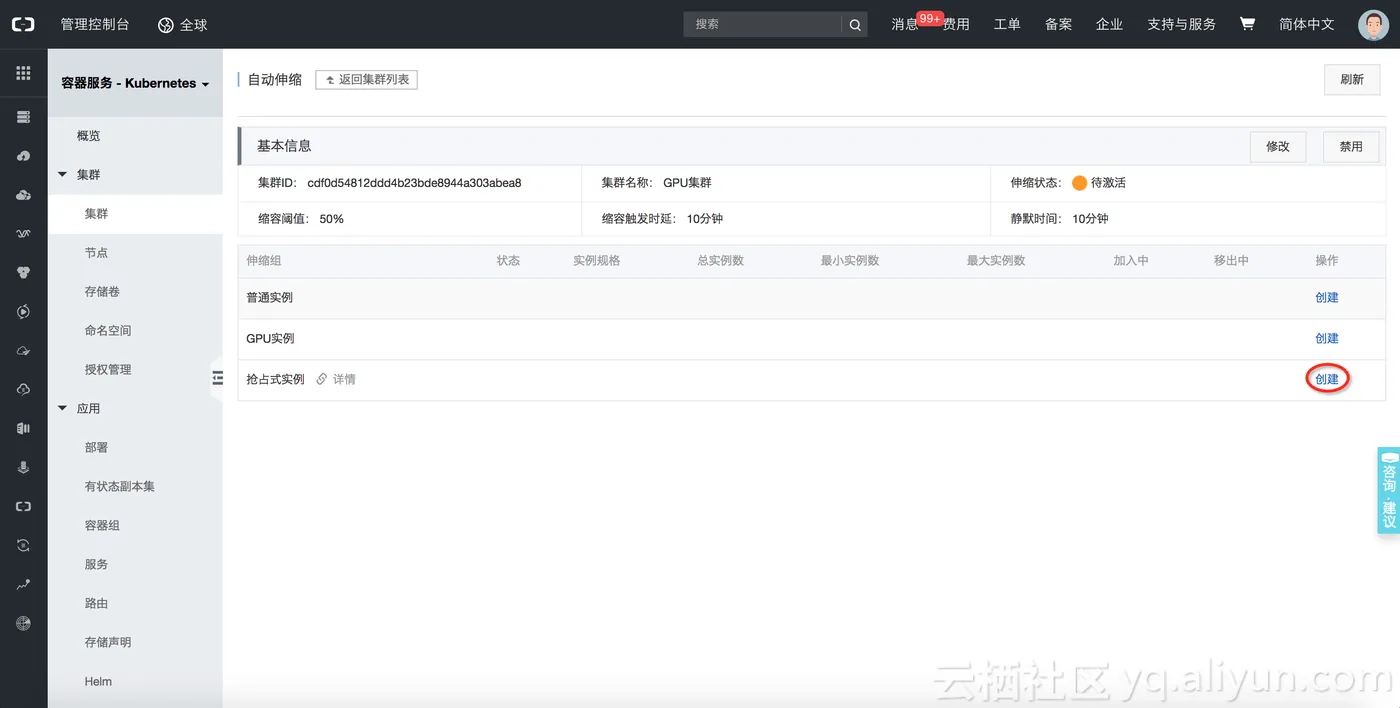Click the 刷新 button
Screen dimensions: 1400x708
1352,79
